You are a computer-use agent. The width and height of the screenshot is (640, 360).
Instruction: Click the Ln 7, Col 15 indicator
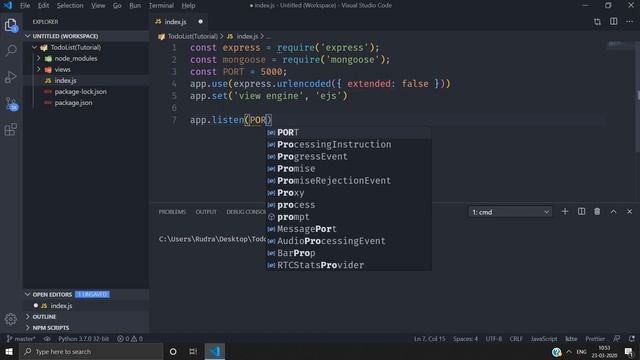(x=429, y=339)
